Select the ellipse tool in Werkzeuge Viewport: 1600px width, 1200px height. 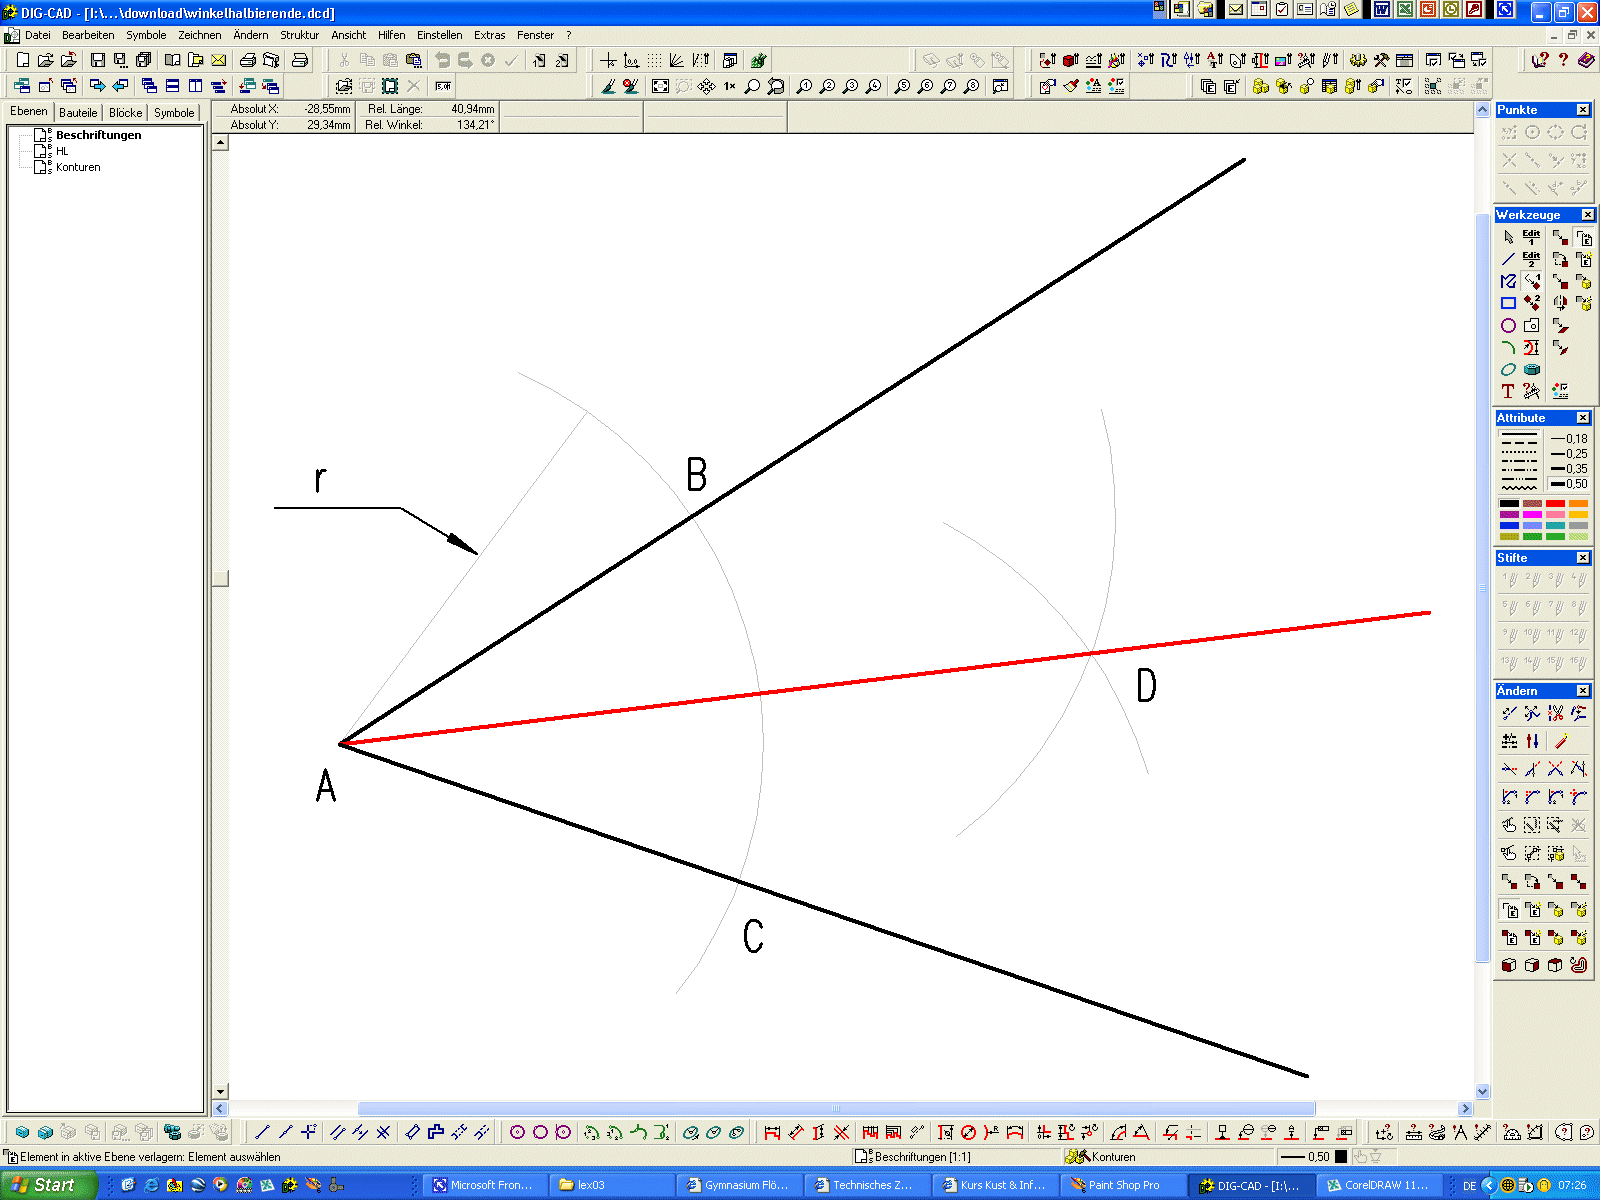[1509, 369]
